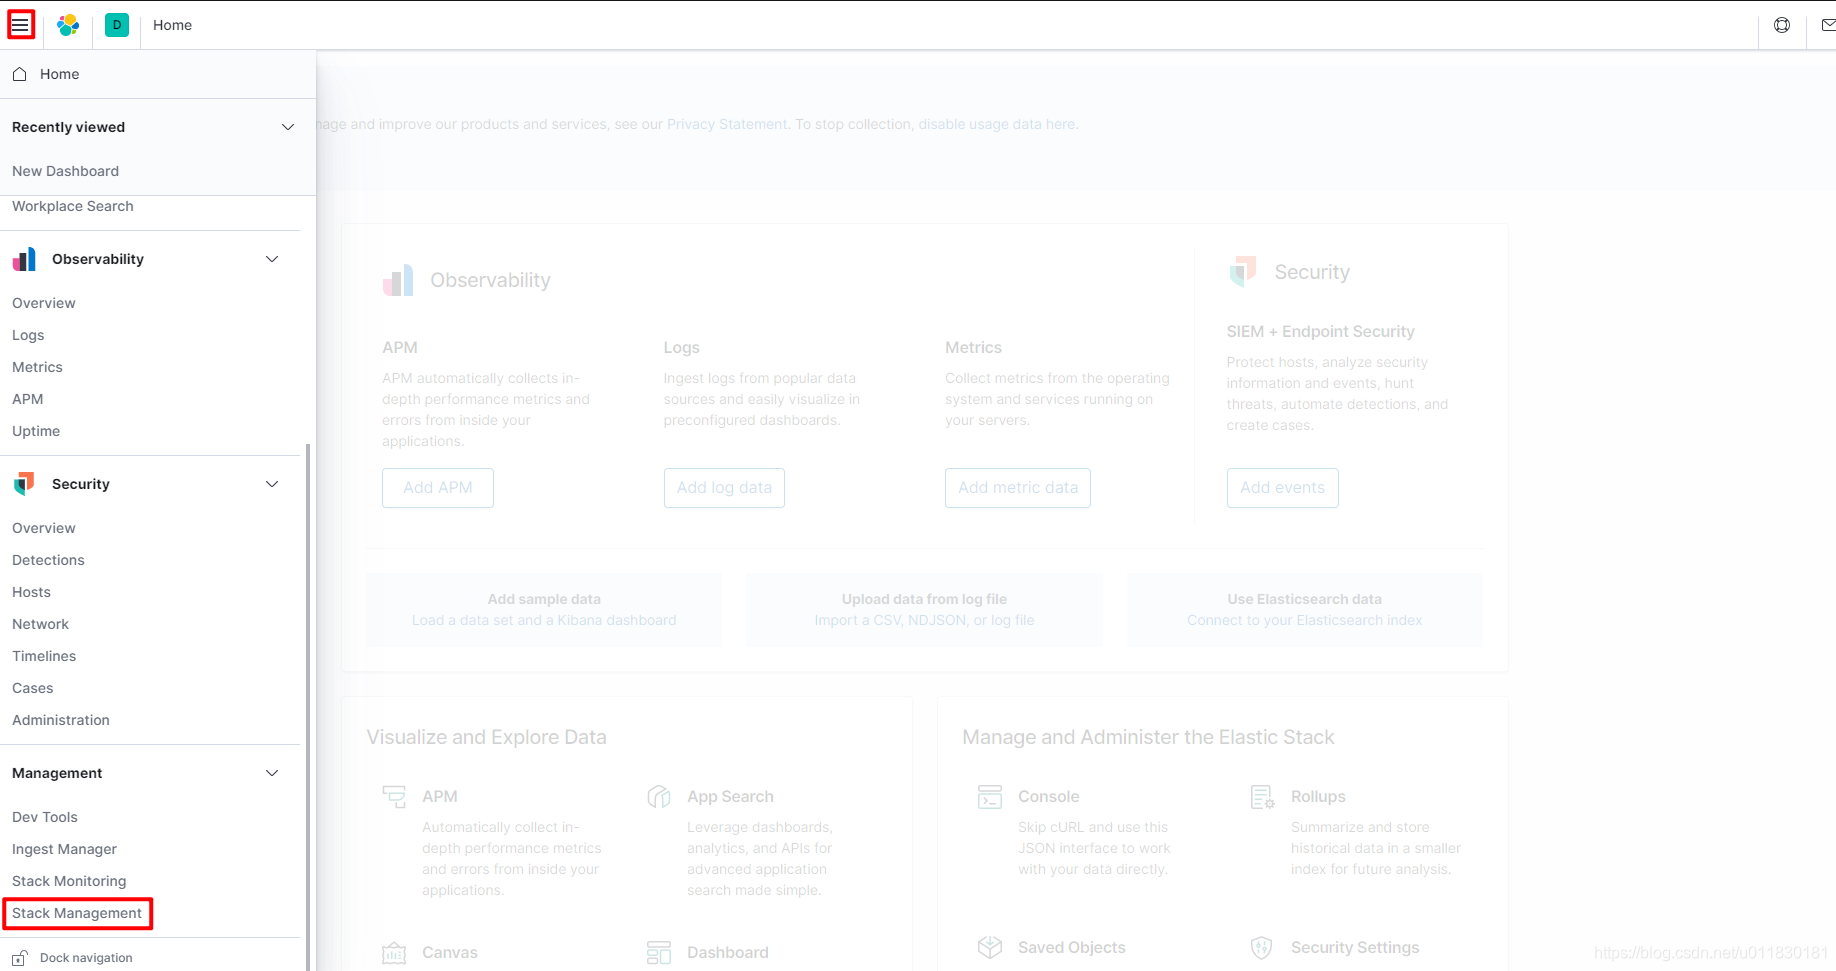Open Cases
This screenshot has height=971, width=1836.
(32, 688)
